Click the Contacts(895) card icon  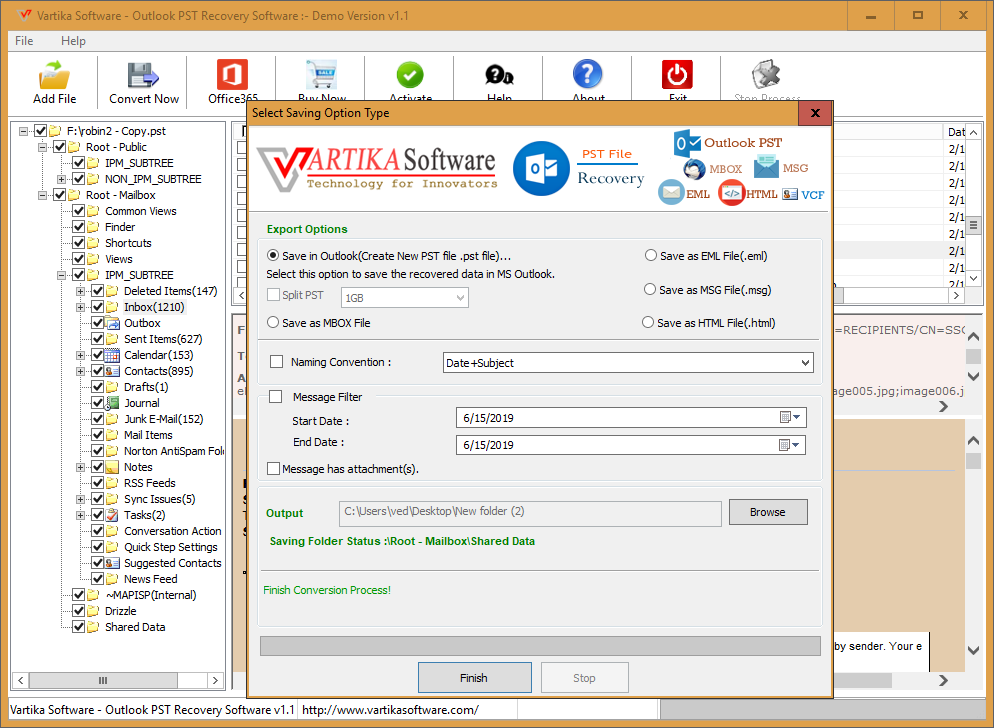click(112, 371)
